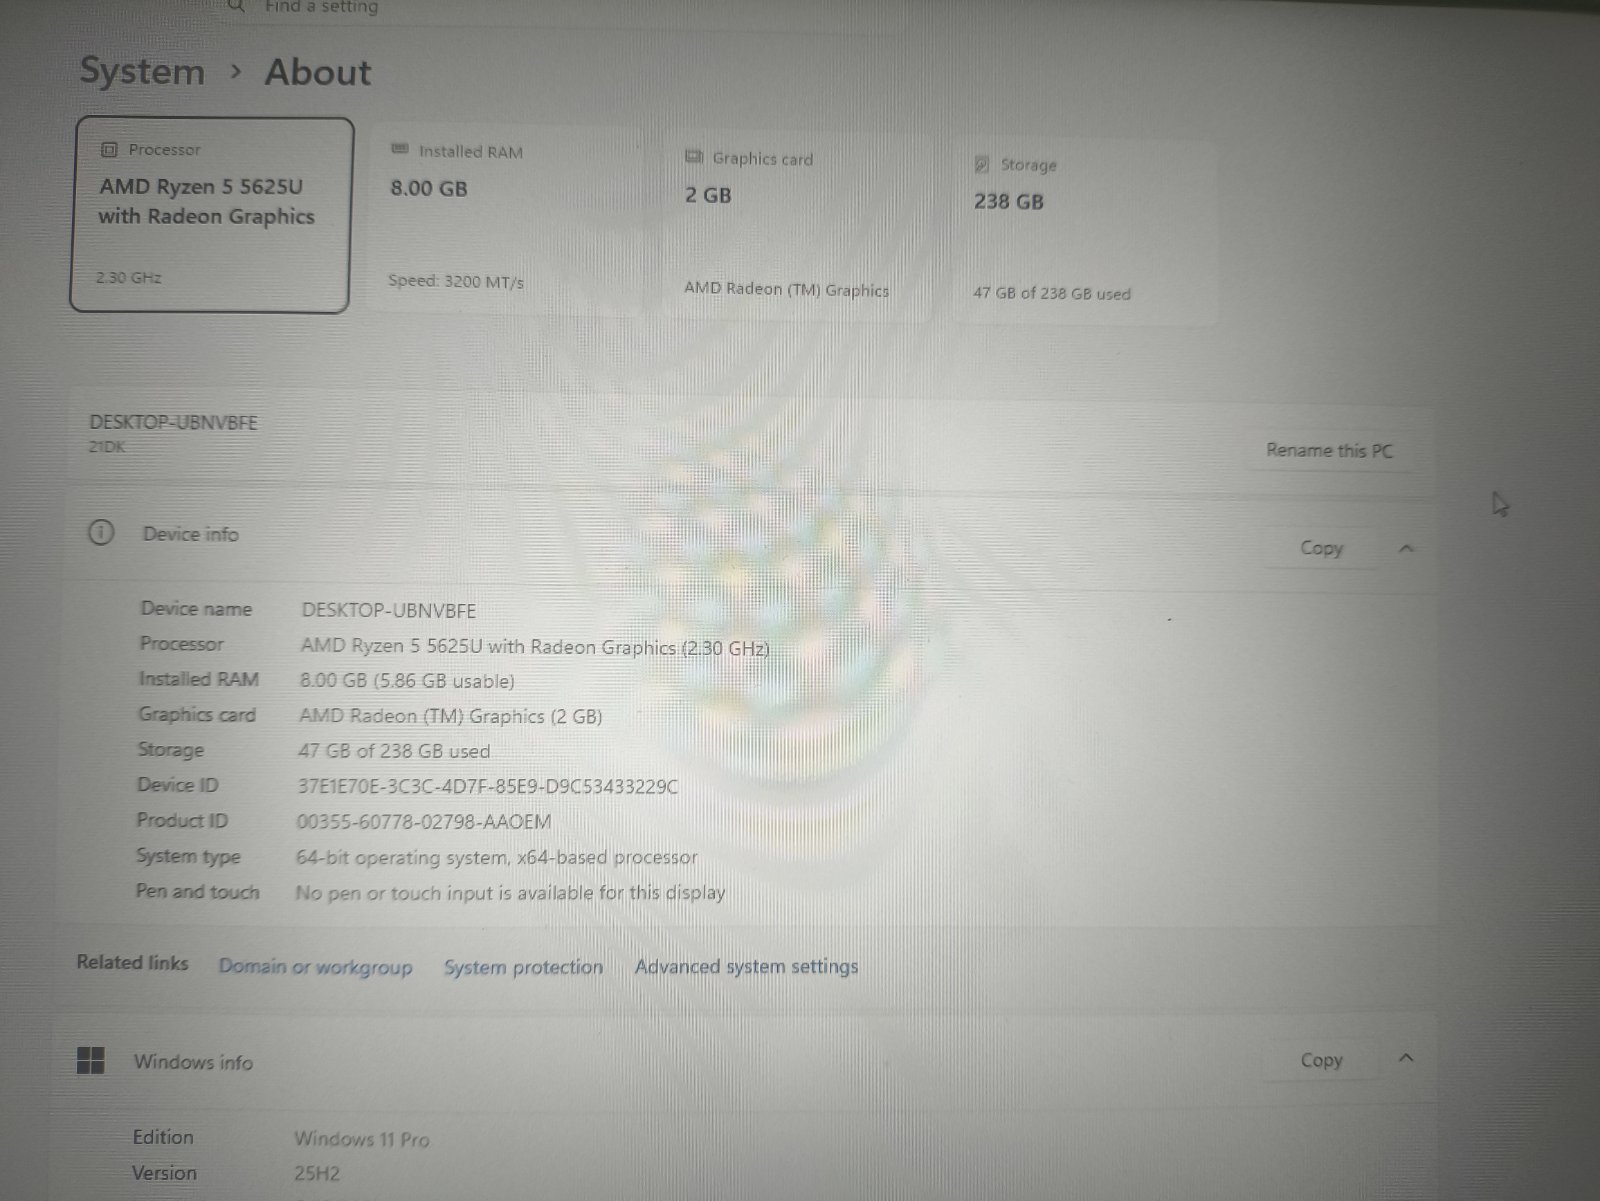Click the Device info circle icon
1600x1201 pixels.
(102, 533)
